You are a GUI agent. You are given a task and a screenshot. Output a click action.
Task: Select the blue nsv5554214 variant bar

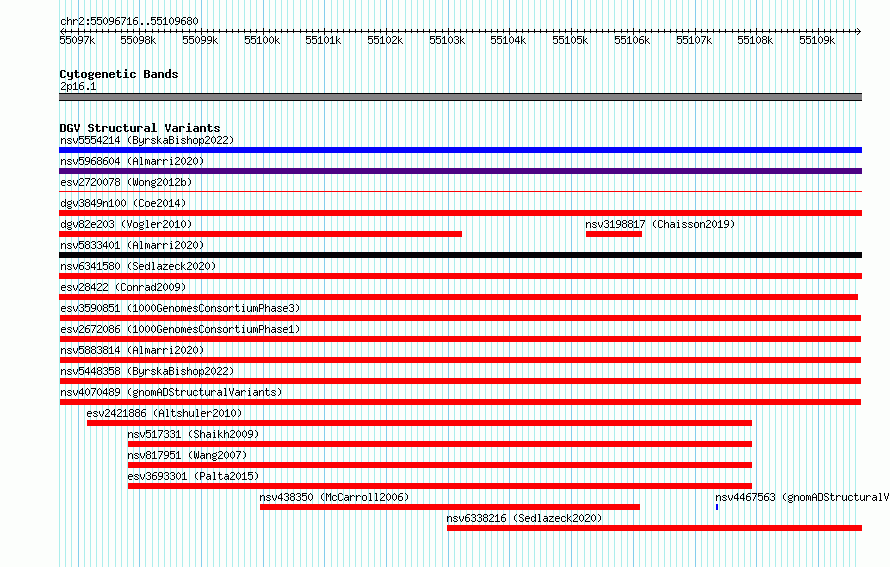click(x=460, y=150)
